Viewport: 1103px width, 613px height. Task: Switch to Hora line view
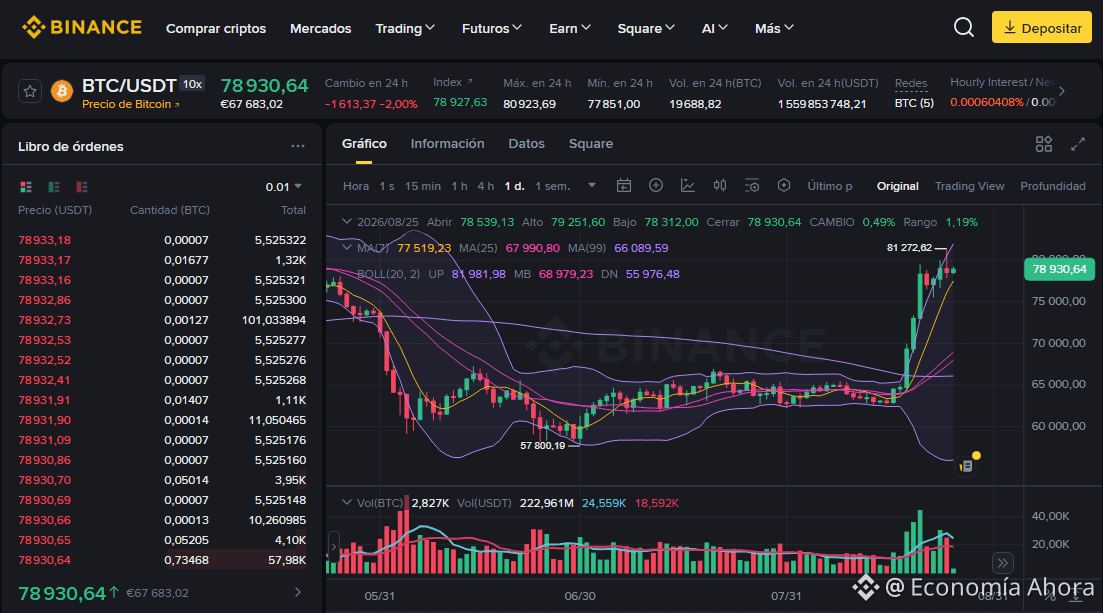click(x=356, y=186)
